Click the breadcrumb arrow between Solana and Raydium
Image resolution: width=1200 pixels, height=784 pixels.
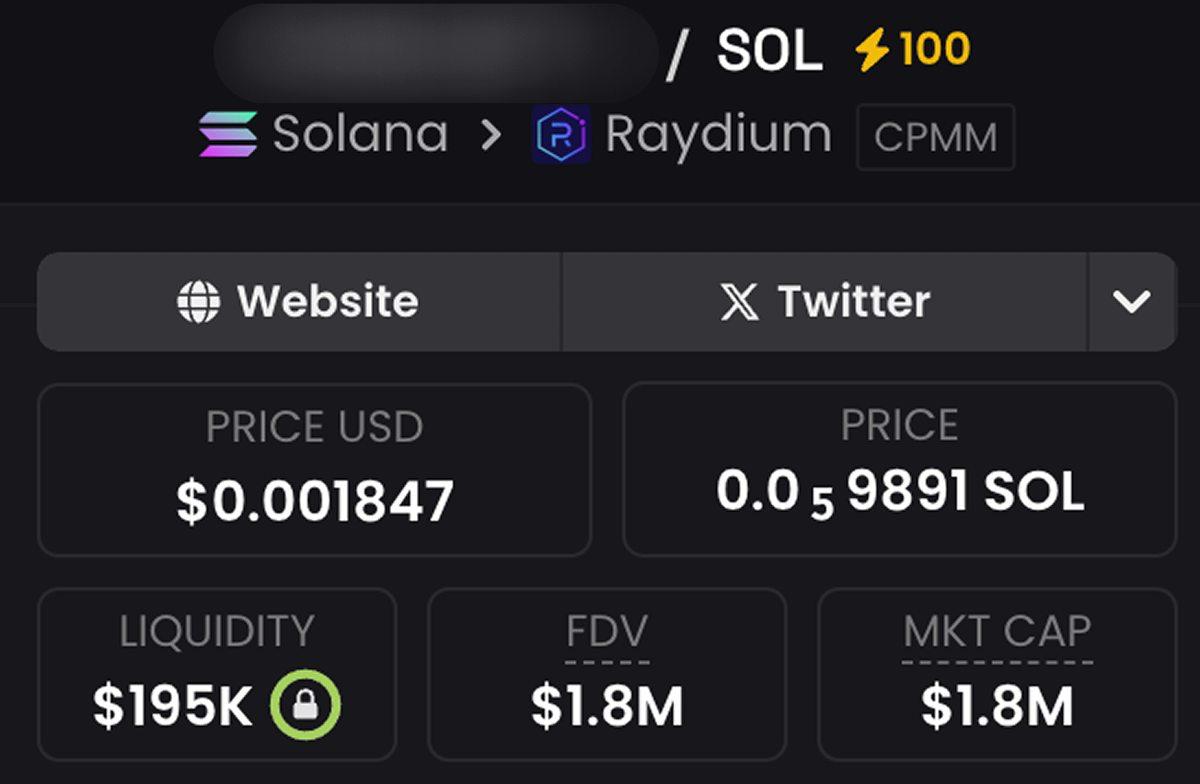coord(490,135)
